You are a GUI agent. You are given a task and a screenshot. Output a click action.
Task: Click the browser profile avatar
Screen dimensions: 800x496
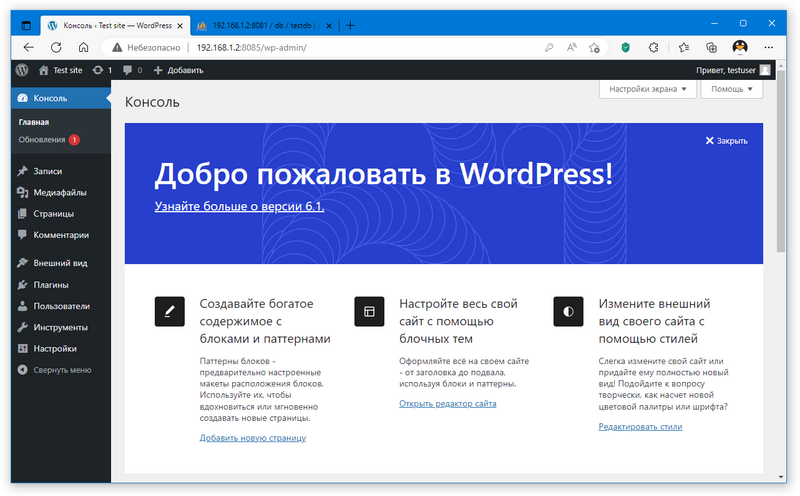click(740, 47)
